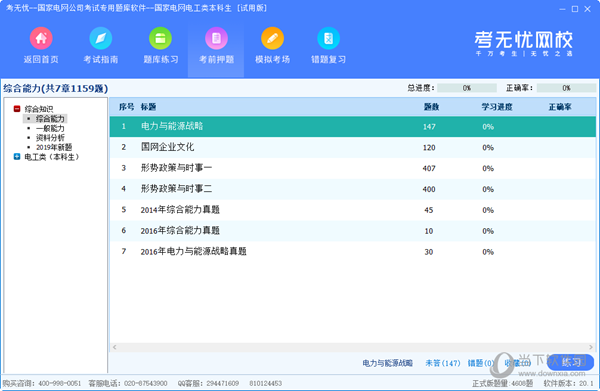This screenshot has height=391, width=600.
Task: Select 2019年新题 in the tree
Action: [54, 147]
